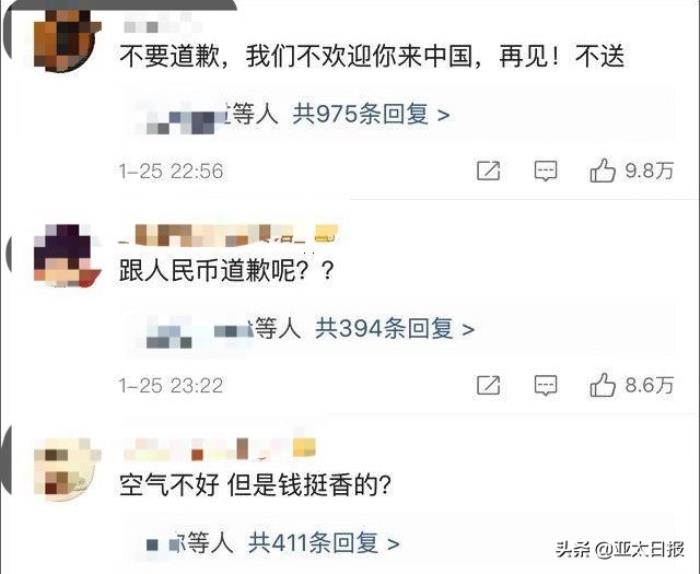Expand 共411条回复 replies
Screen dimensions: 700x574
(324, 543)
